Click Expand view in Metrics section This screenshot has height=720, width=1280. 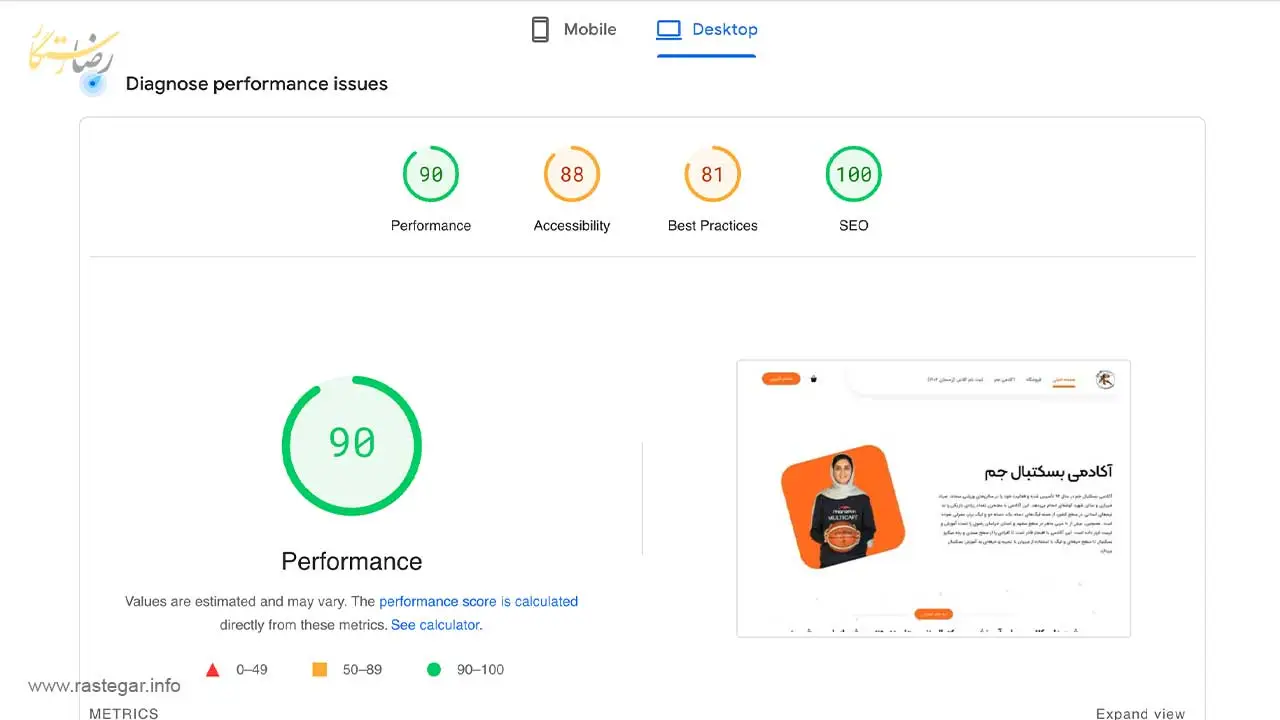[x=1140, y=713]
